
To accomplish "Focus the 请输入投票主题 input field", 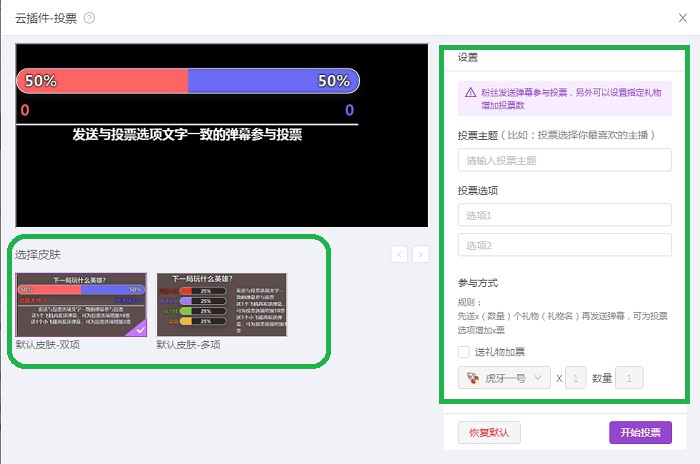I will point(565,160).
